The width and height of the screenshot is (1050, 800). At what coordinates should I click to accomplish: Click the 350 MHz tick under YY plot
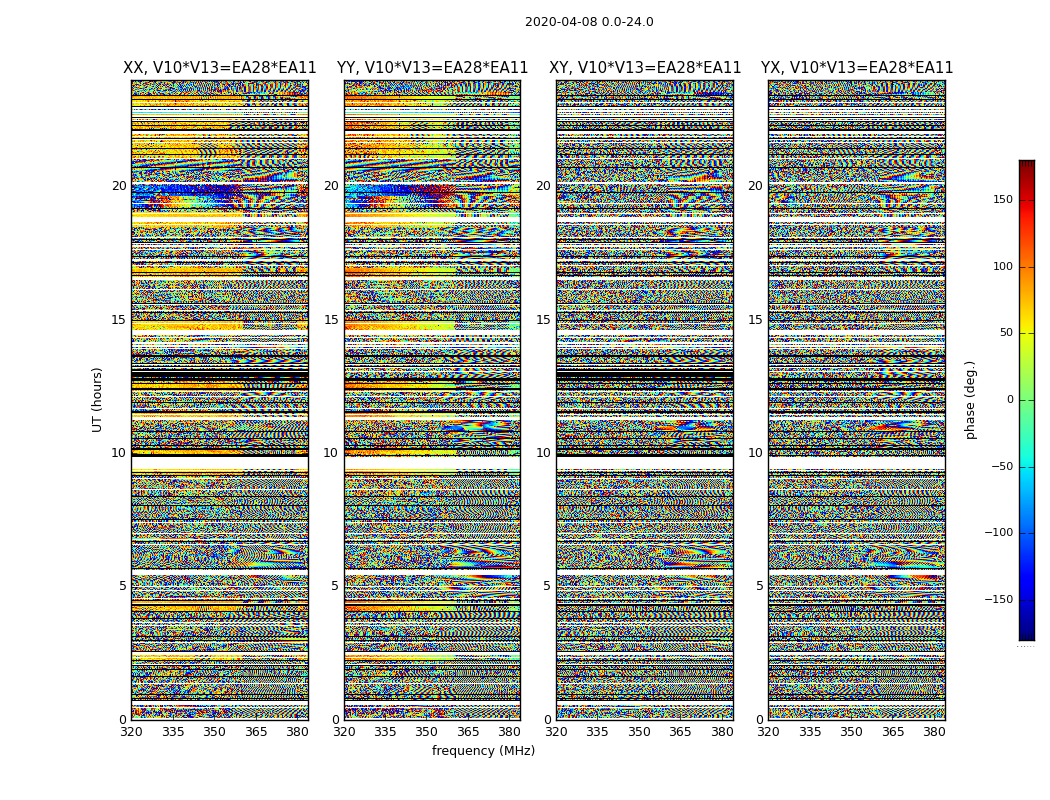[x=427, y=732]
